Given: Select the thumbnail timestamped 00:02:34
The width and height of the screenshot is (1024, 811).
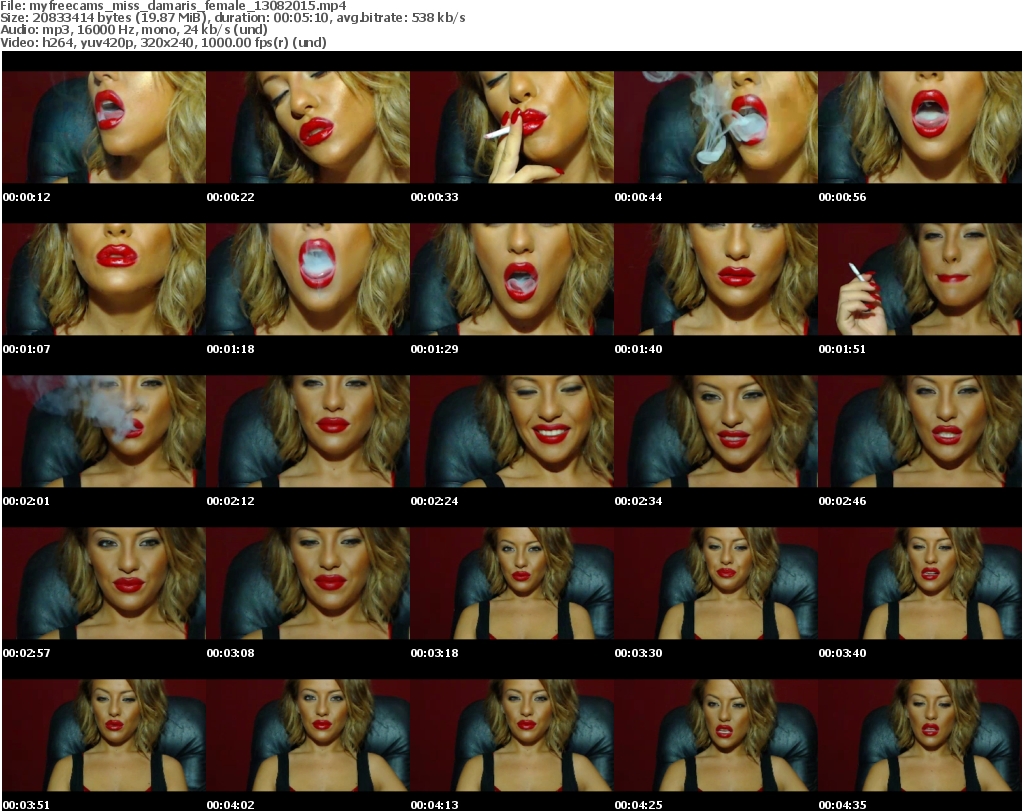Looking at the screenshot, I should (716, 432).
